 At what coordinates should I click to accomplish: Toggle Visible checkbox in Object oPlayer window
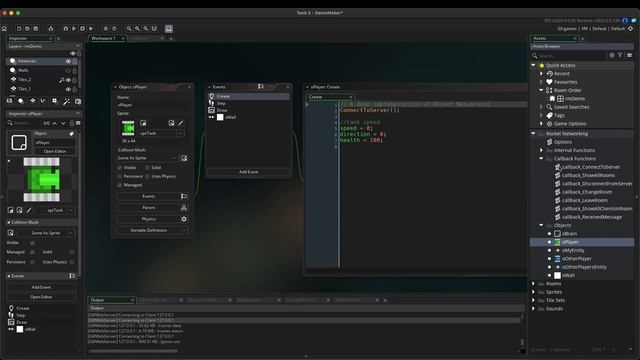point(120,168)
